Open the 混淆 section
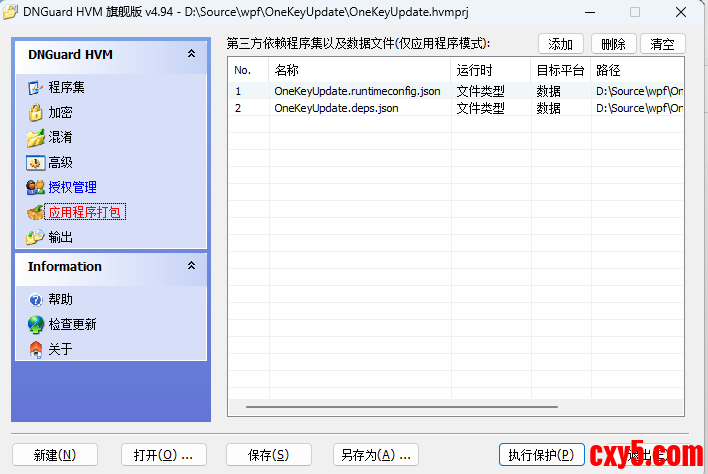The width and height of the screenshot is (708, 474). click(x=60, y=137)
